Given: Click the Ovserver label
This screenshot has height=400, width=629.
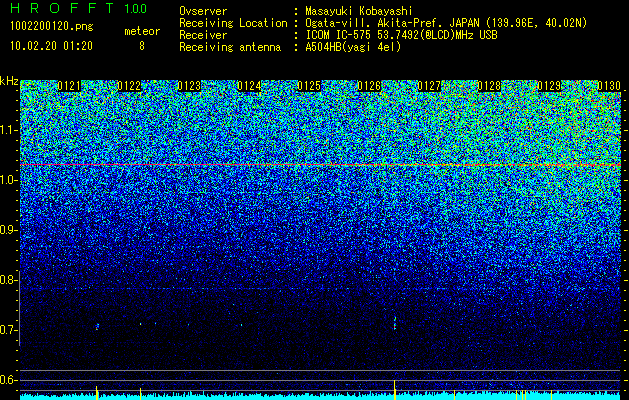Looking at the screenshot, I should click(203, 11).
